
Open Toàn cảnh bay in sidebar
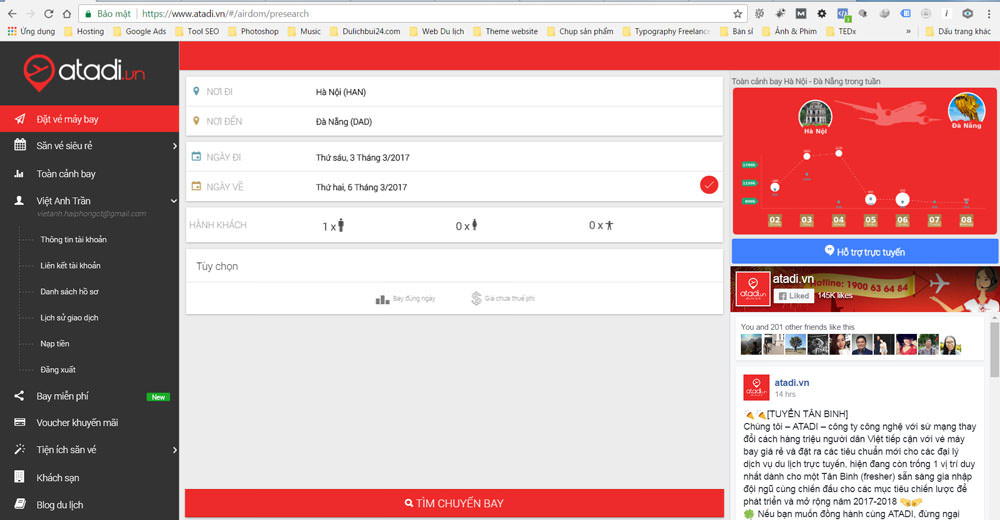[x=66, y=174]
